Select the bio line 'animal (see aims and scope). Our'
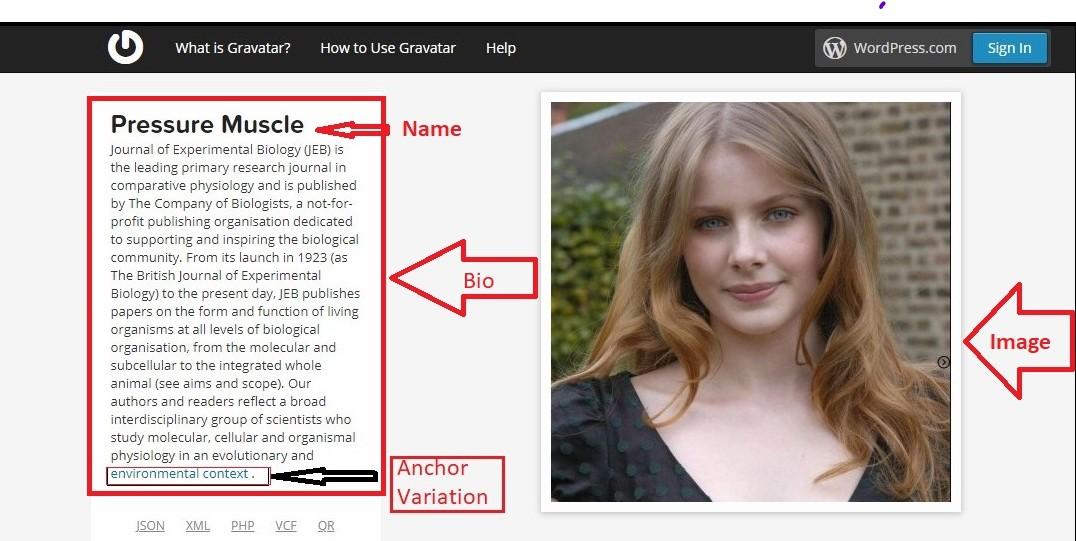Image resolution: width=1076 pixels, height=541 pixels. coord(211,383)
